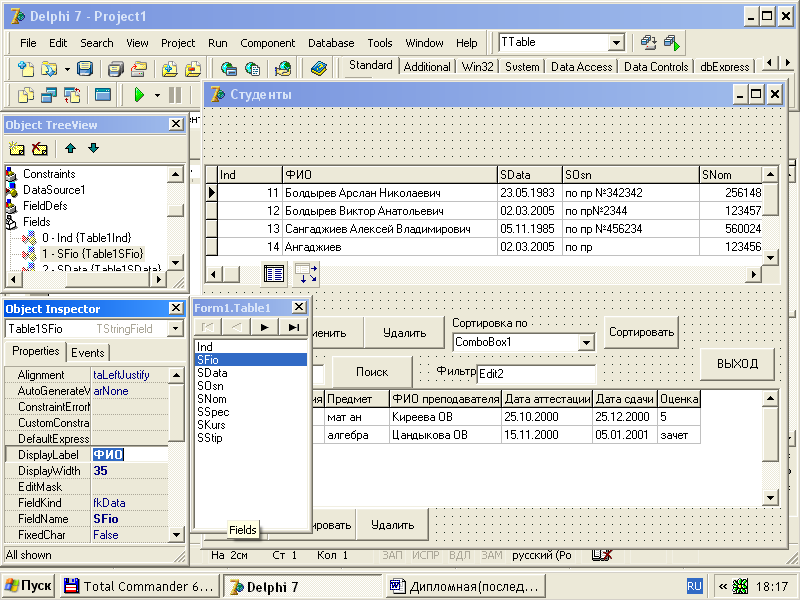Viewport: 800px width, 600px height.
Task: Click the Удалить button near sorting
Action: pos(404,333)
